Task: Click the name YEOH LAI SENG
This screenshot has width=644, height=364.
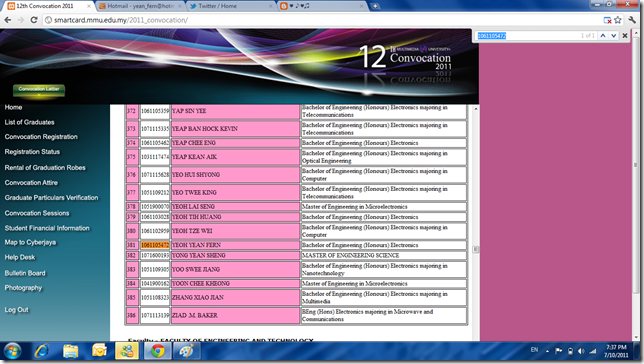Action: [193, 207]
